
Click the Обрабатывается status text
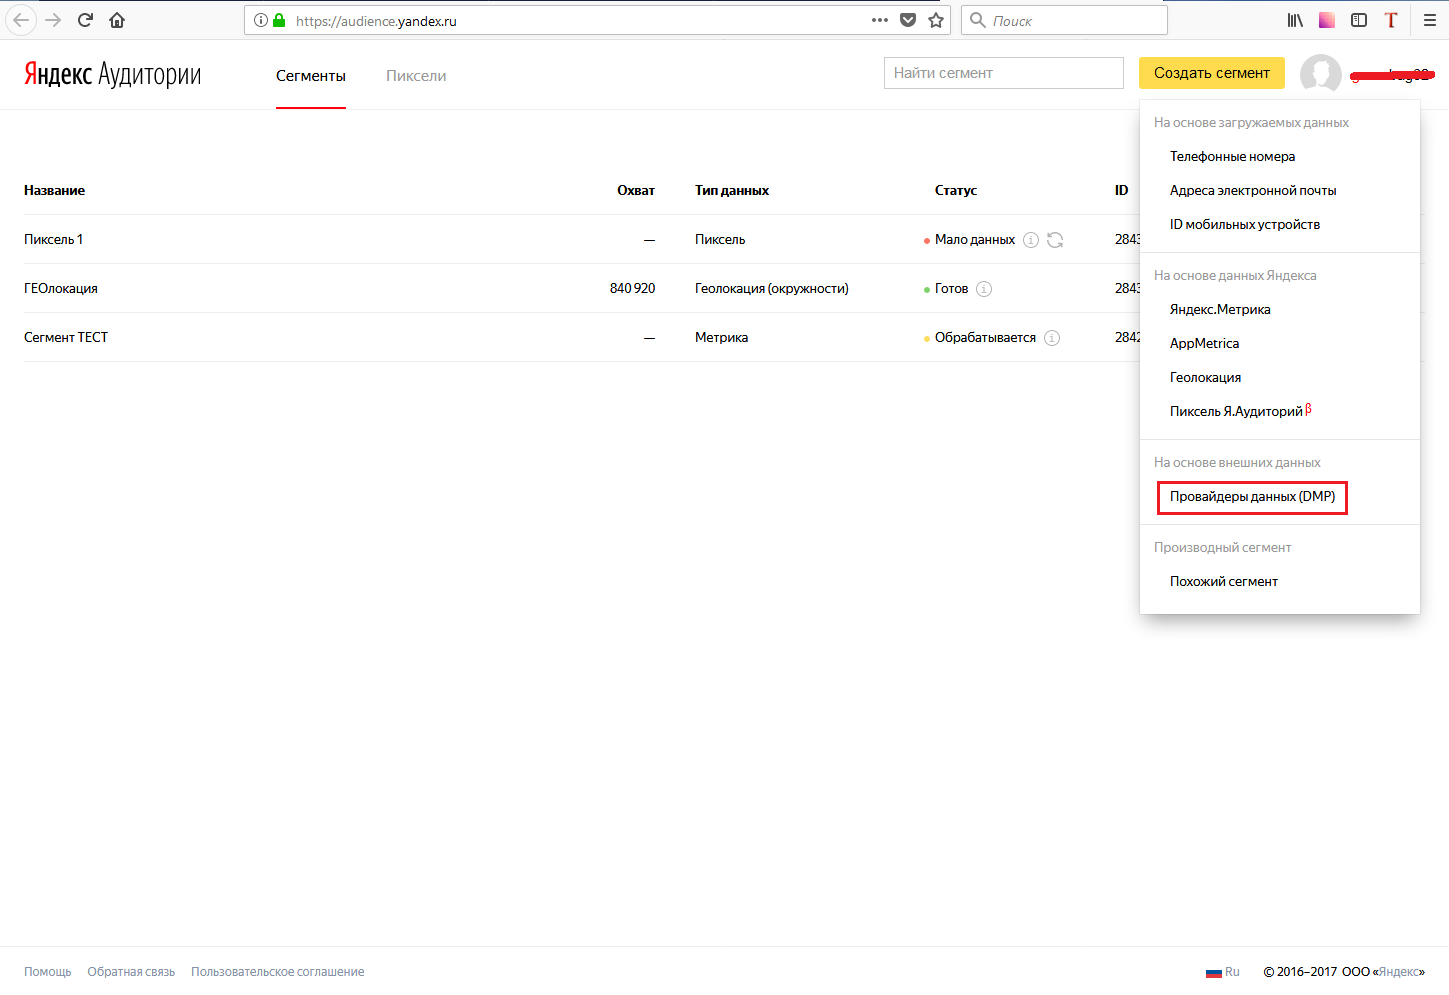coord(985,338)
